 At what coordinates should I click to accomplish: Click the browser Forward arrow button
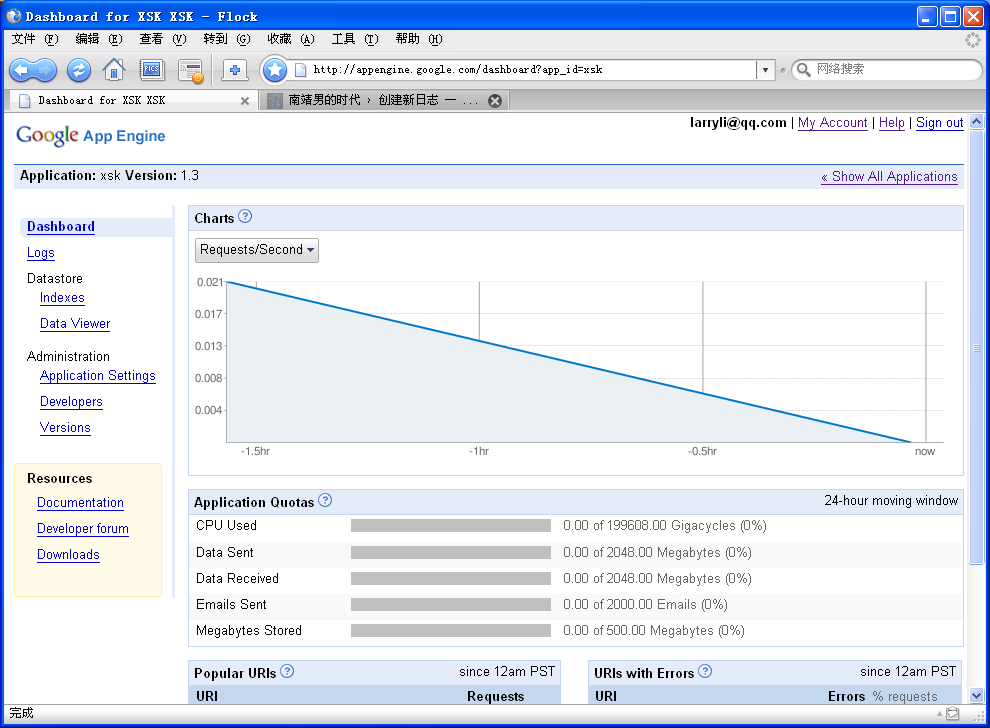point(46,69)
